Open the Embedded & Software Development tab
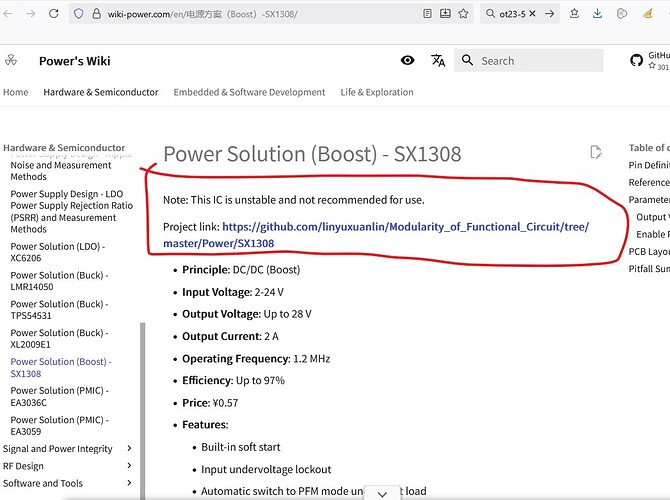The width and height of the screenshot is (670, 500). 249,92
